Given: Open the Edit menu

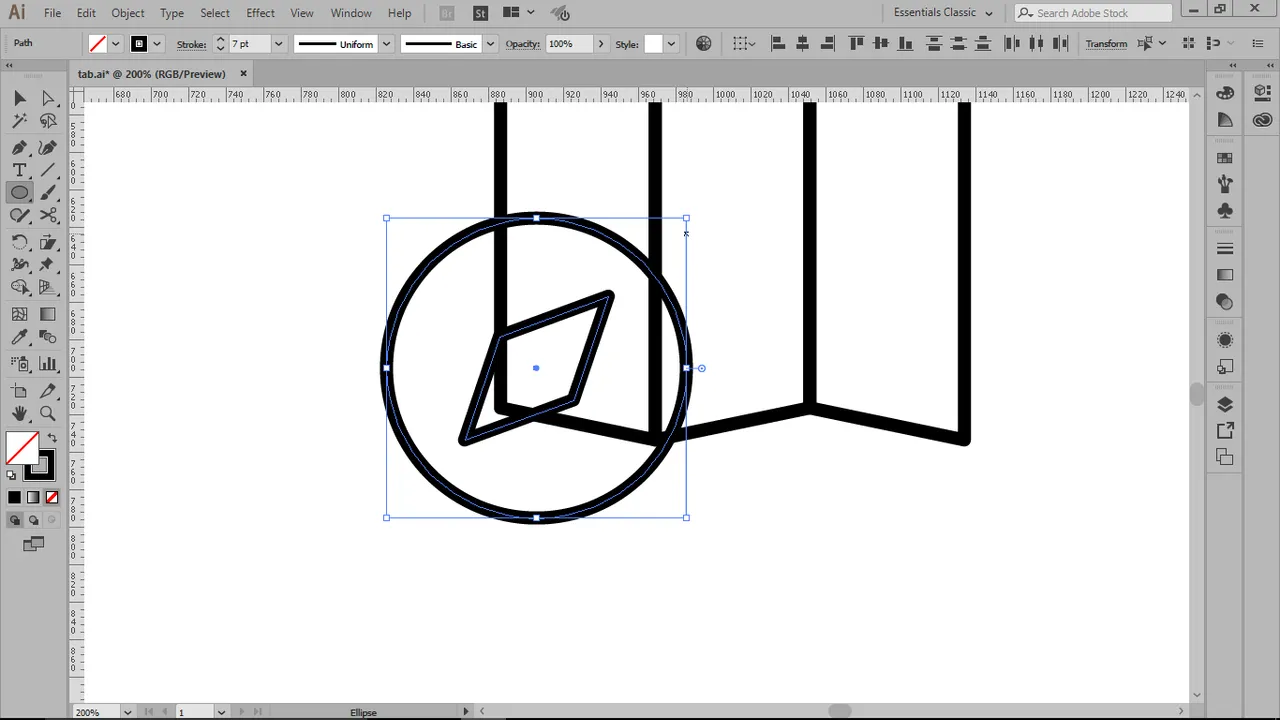Looking at the screenshot, I should 86,13.
